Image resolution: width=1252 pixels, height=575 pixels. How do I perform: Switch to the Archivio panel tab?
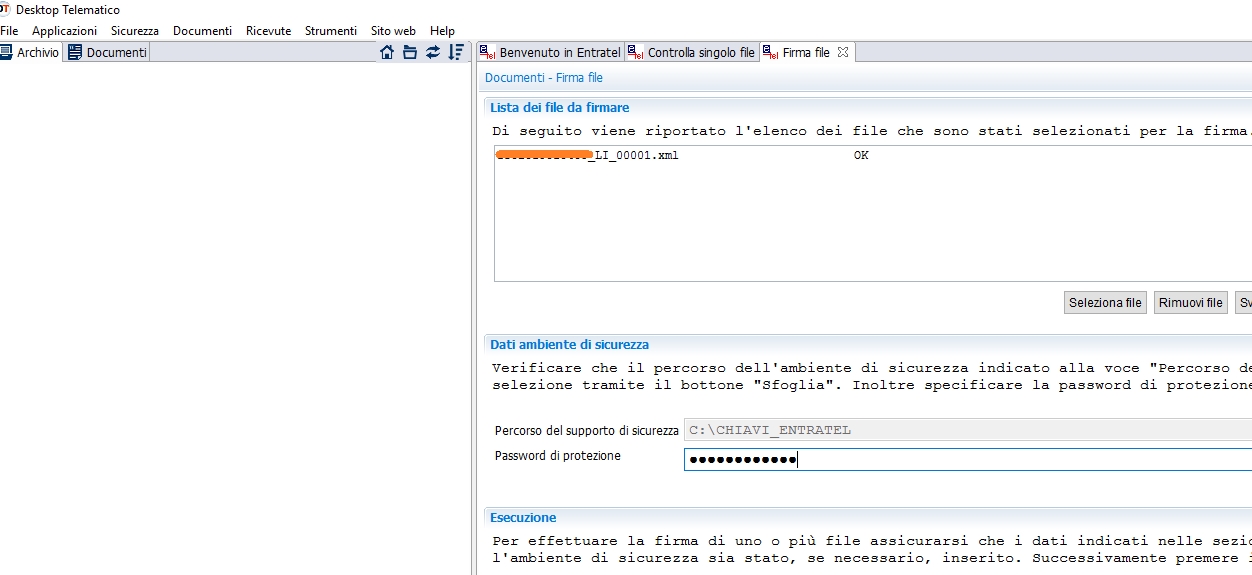coord(30,52)
